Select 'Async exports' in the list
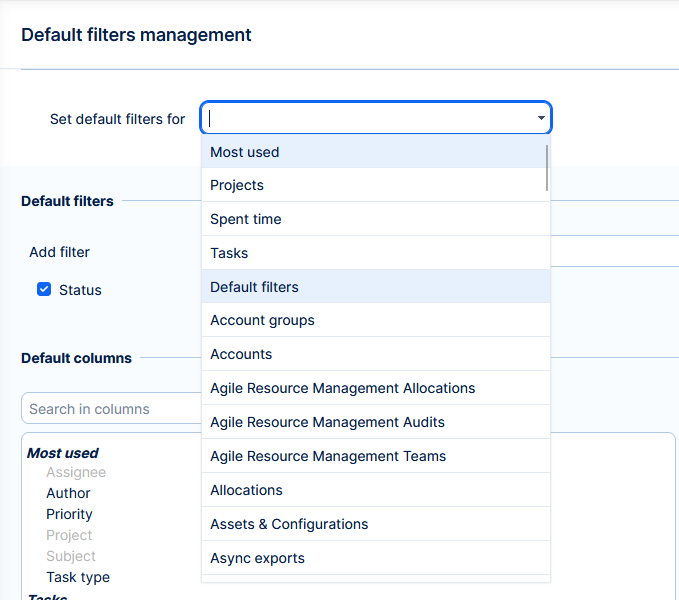Screen dimensions: 679x600 tap(374, 558)
